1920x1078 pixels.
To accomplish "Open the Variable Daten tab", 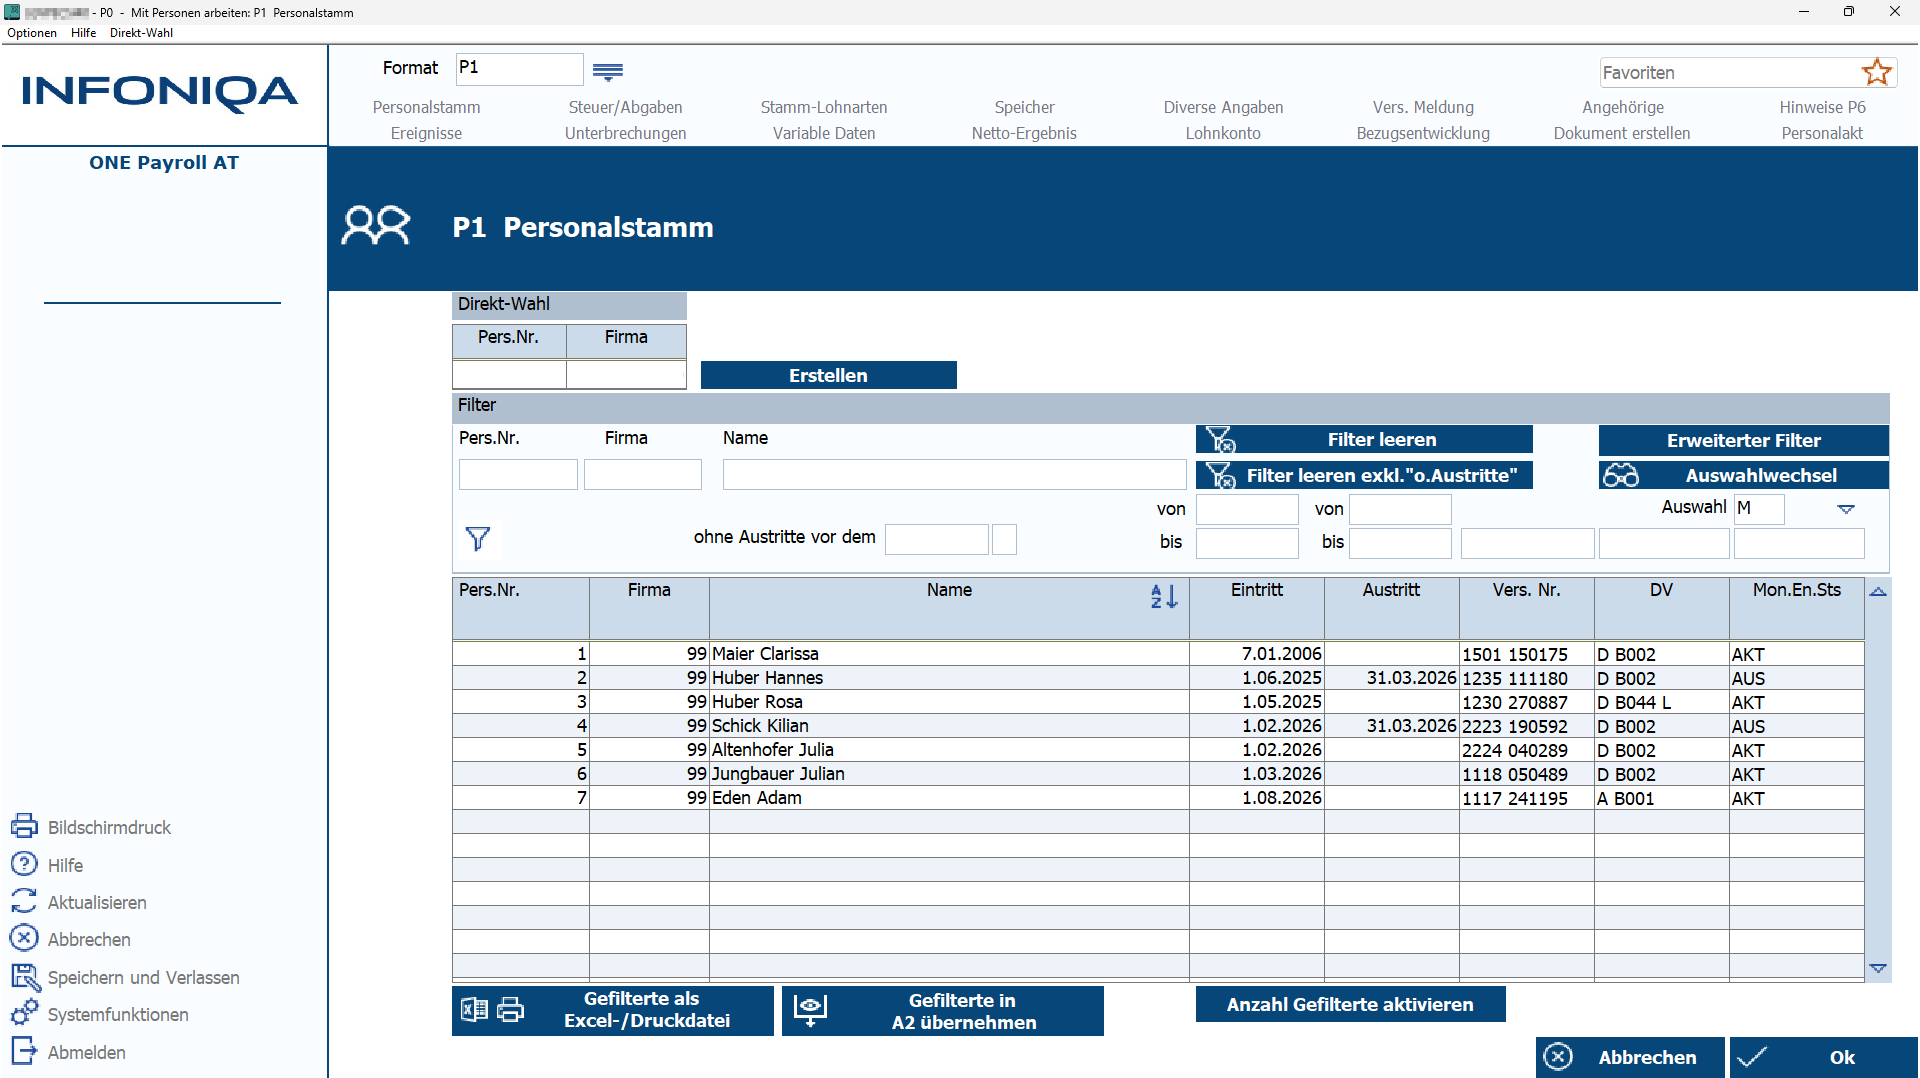I will coord(824,133).
